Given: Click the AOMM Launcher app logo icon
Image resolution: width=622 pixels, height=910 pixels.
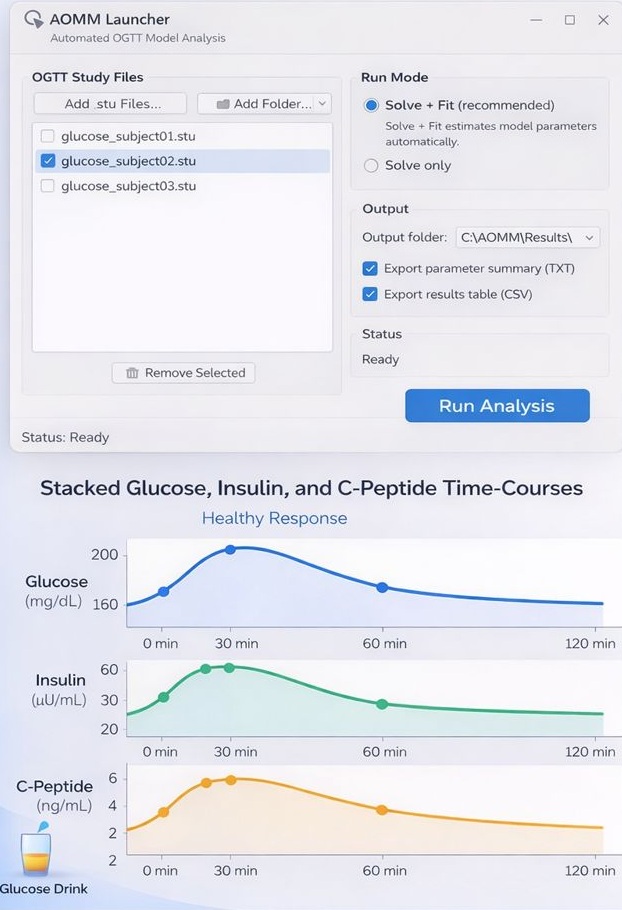Looking at the screenshot, I should tap(33, 20).
